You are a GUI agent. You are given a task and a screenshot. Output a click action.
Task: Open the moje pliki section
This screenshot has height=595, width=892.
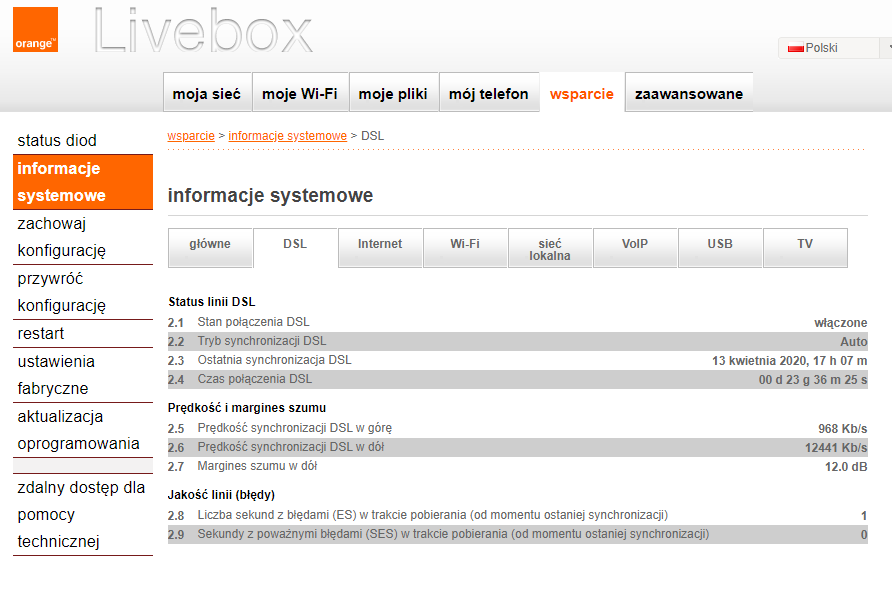click(x=393, y=94)
